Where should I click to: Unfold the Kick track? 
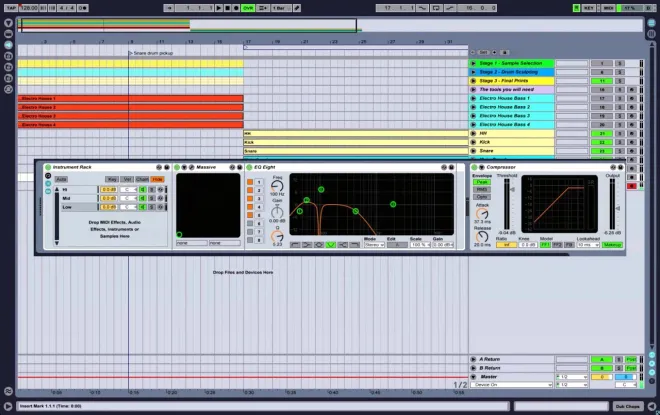473,142
